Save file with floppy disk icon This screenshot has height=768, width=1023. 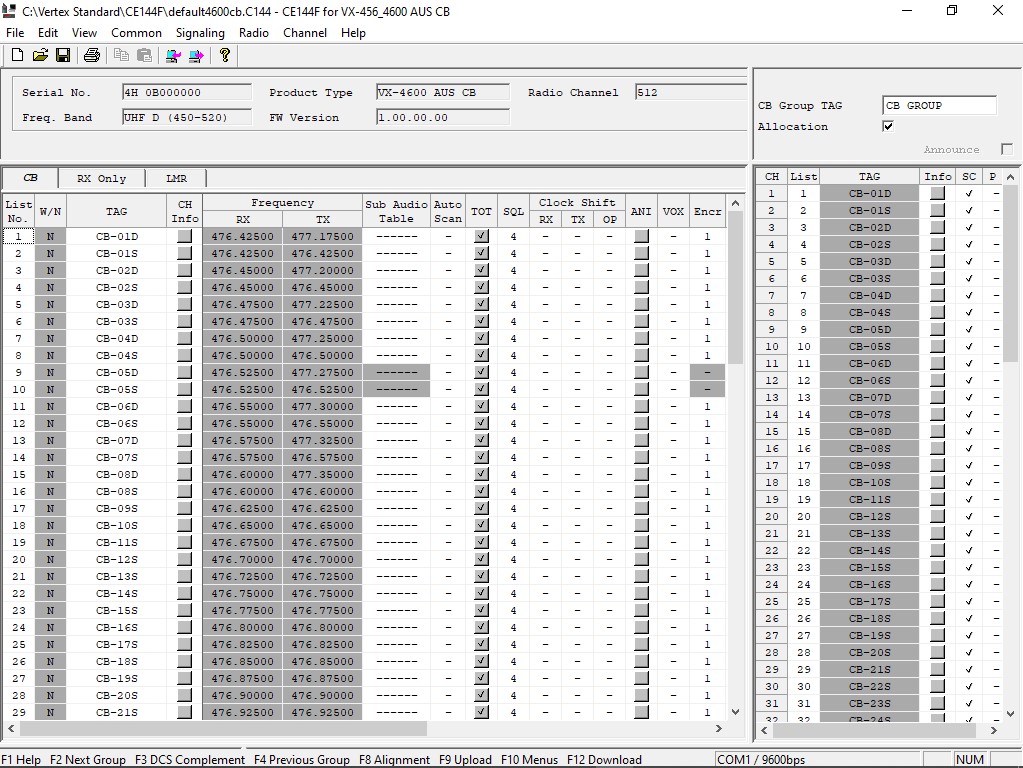coord(63,55)
